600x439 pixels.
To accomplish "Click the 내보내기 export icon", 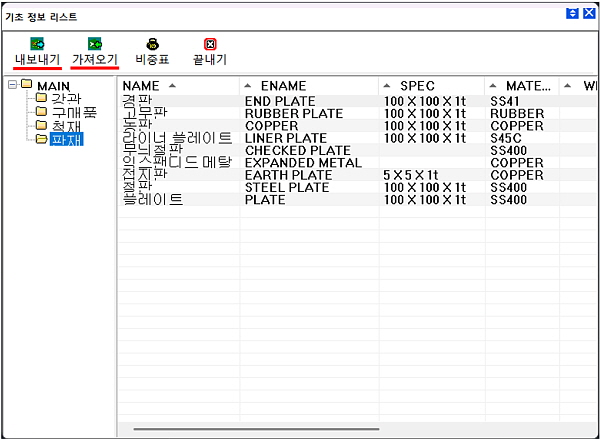I will coord(37,44).
